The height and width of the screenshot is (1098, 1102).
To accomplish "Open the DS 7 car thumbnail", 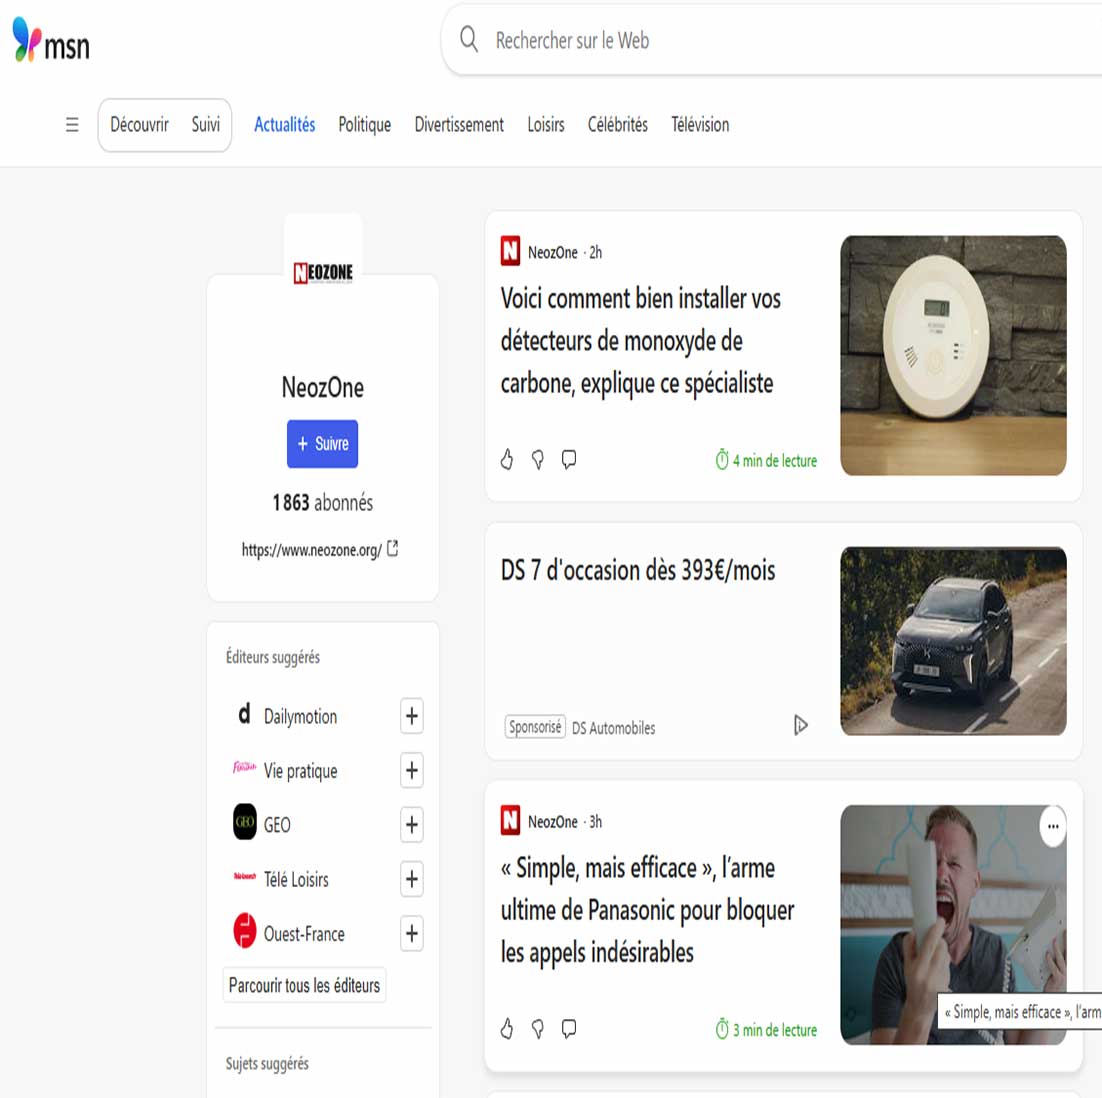I will tap(953, 641).
